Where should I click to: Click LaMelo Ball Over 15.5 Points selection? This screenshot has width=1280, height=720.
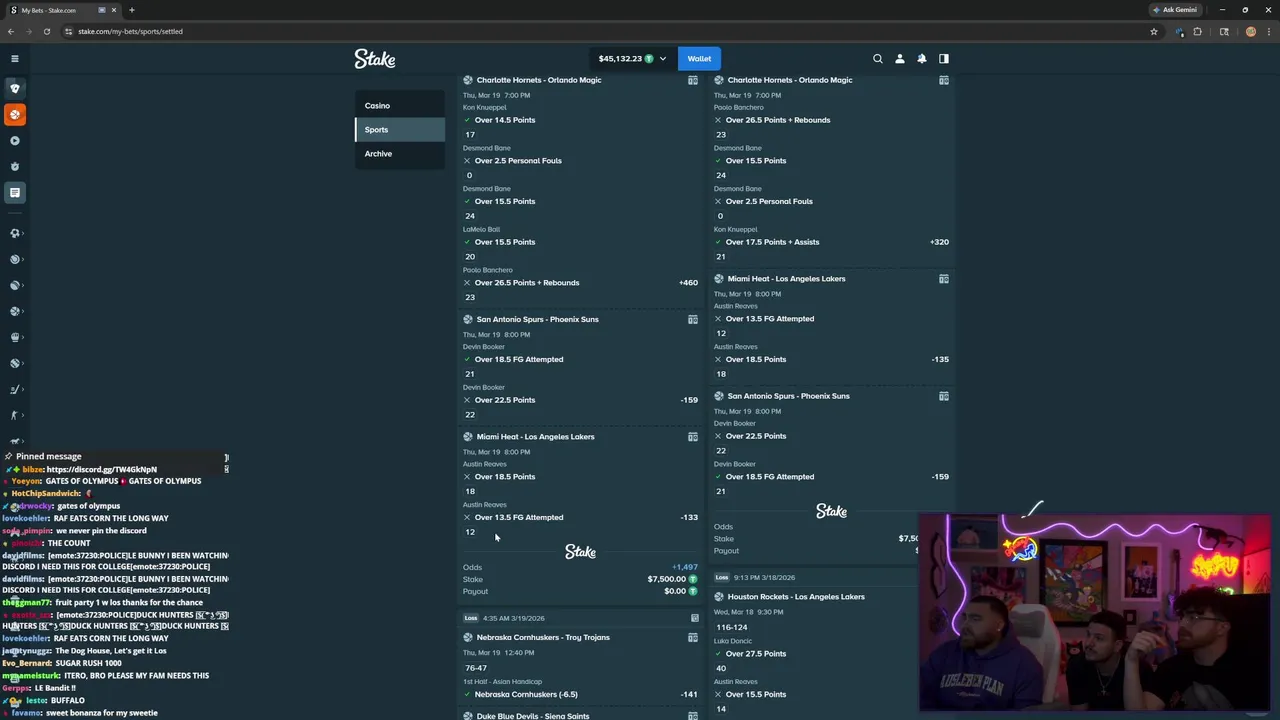pos(505,242)
